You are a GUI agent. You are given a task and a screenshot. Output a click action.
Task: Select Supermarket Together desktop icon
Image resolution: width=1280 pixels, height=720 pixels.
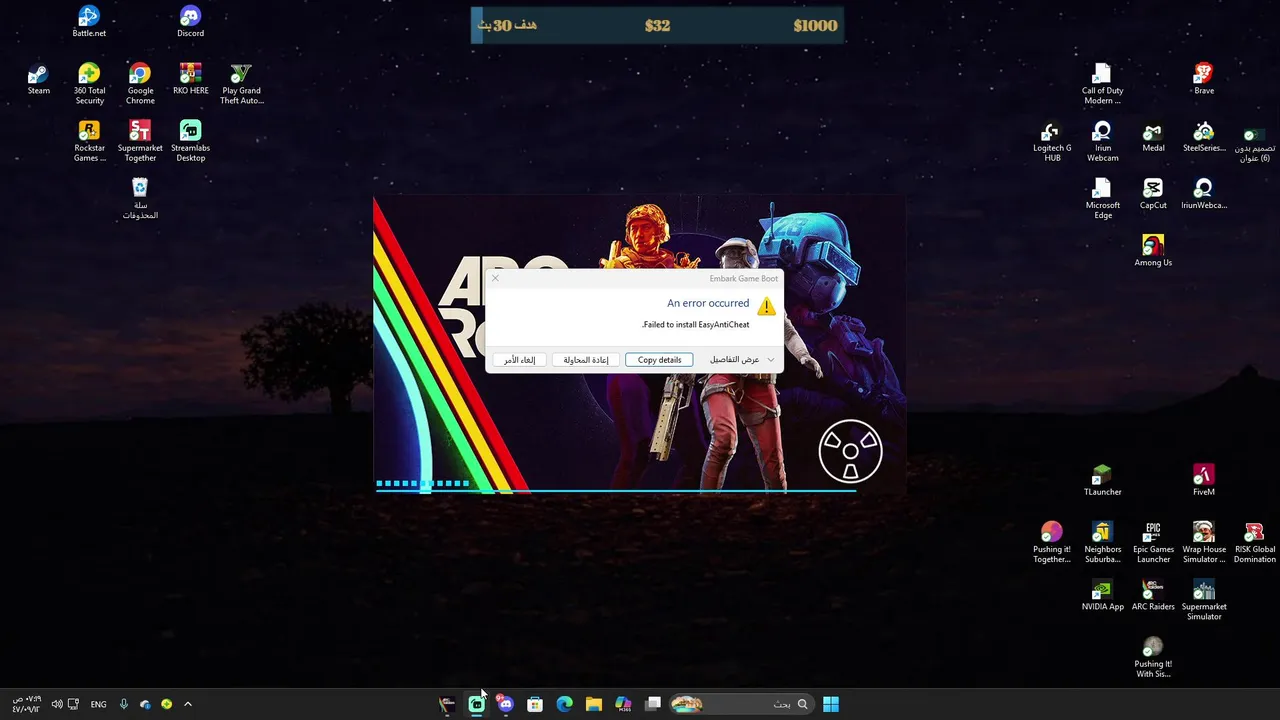(140, 141)
